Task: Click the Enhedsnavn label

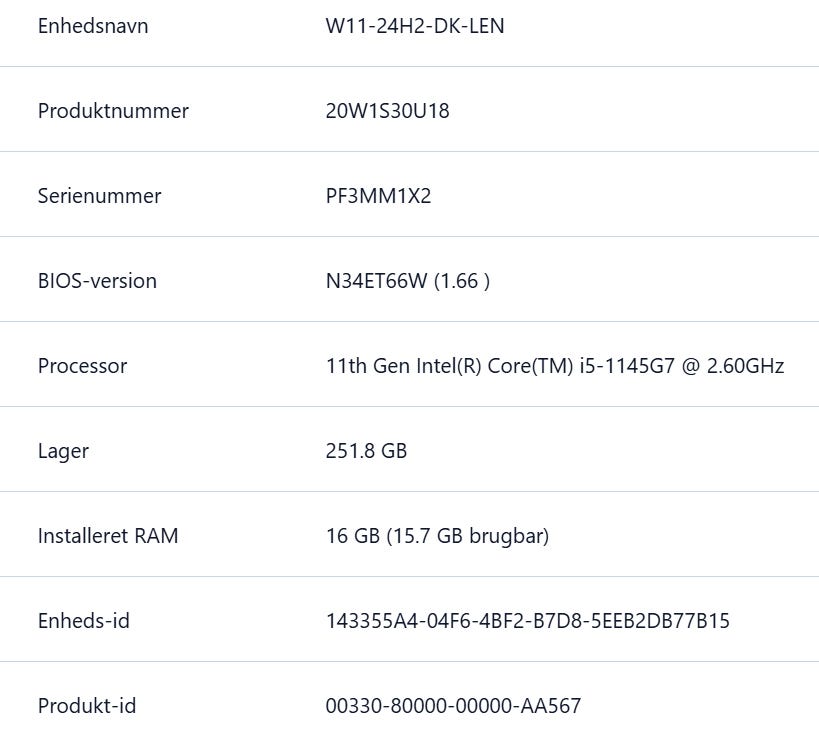Action: pyautogui.click(x=93, y=26)
